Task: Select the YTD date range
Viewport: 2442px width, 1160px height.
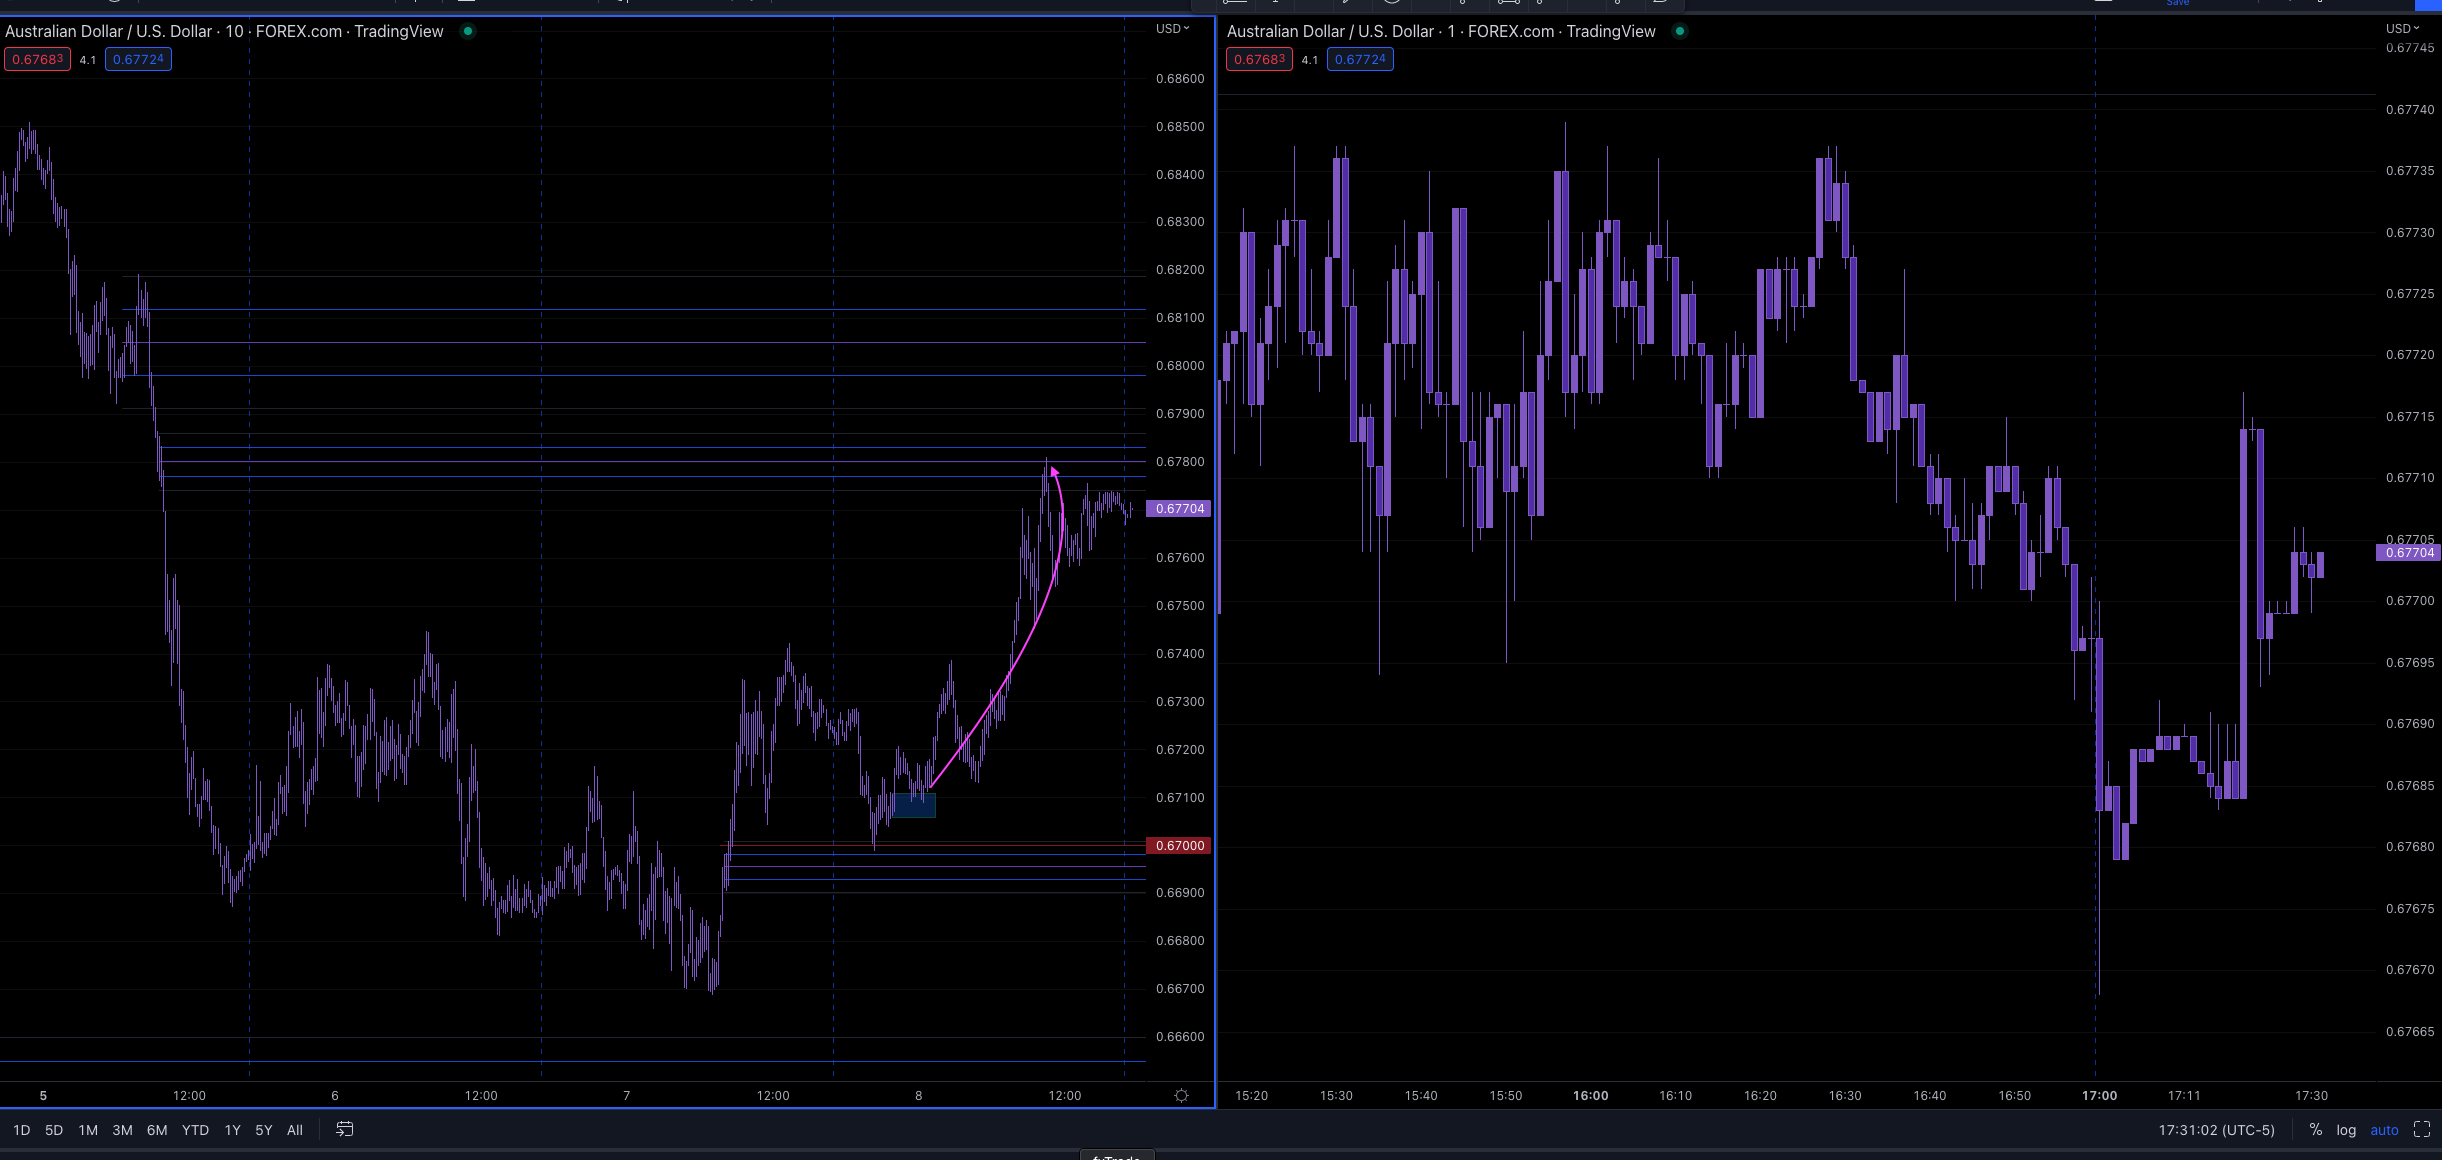Action: [x=195, y=1130]
